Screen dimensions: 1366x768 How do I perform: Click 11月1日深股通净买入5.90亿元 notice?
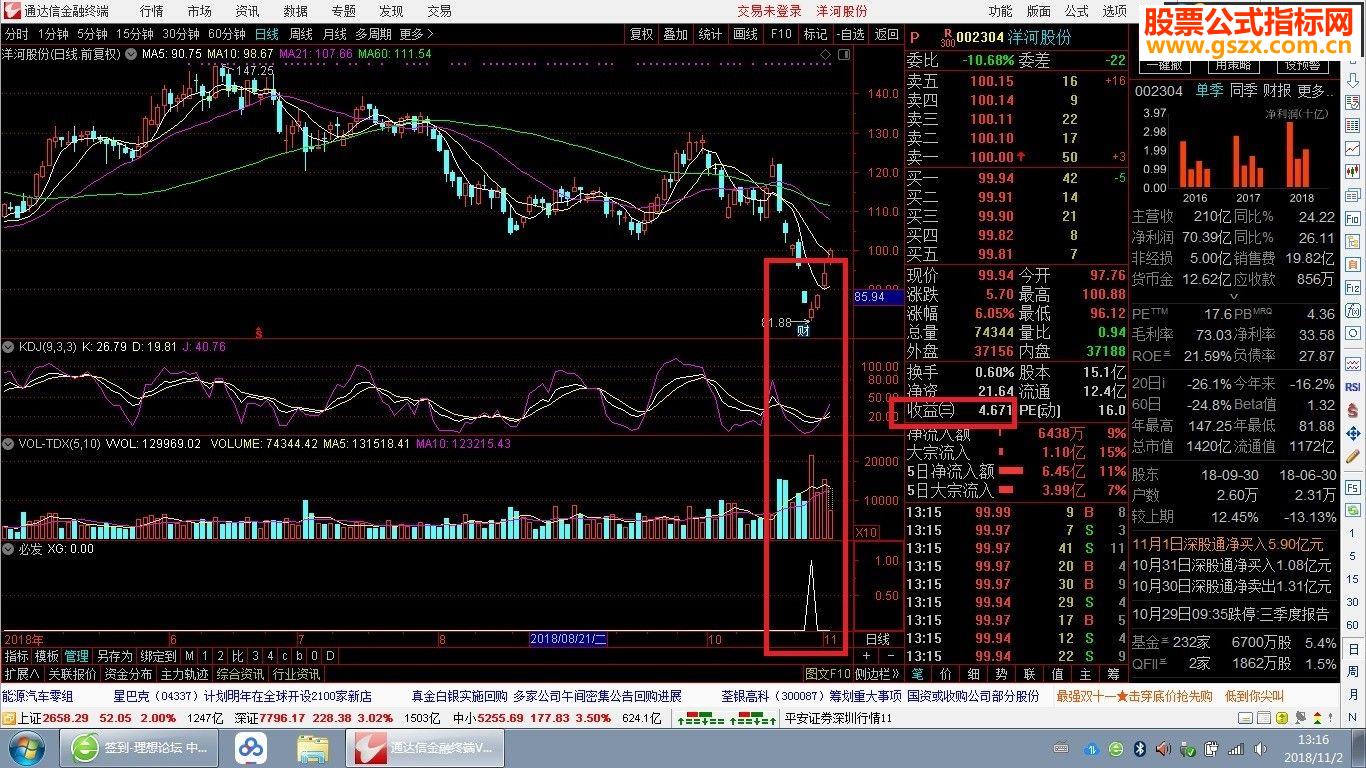tap(1228, 545)
